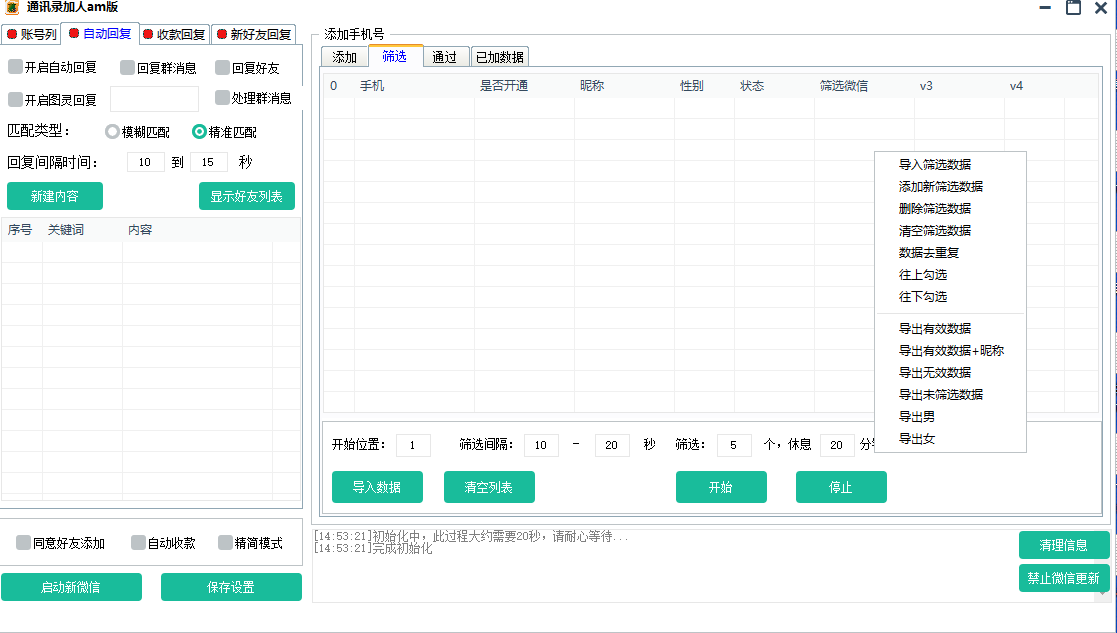点击导入数据按钮
This screenshot has height=633, width=1117.
pyautogui.click(x=377, y=487)
